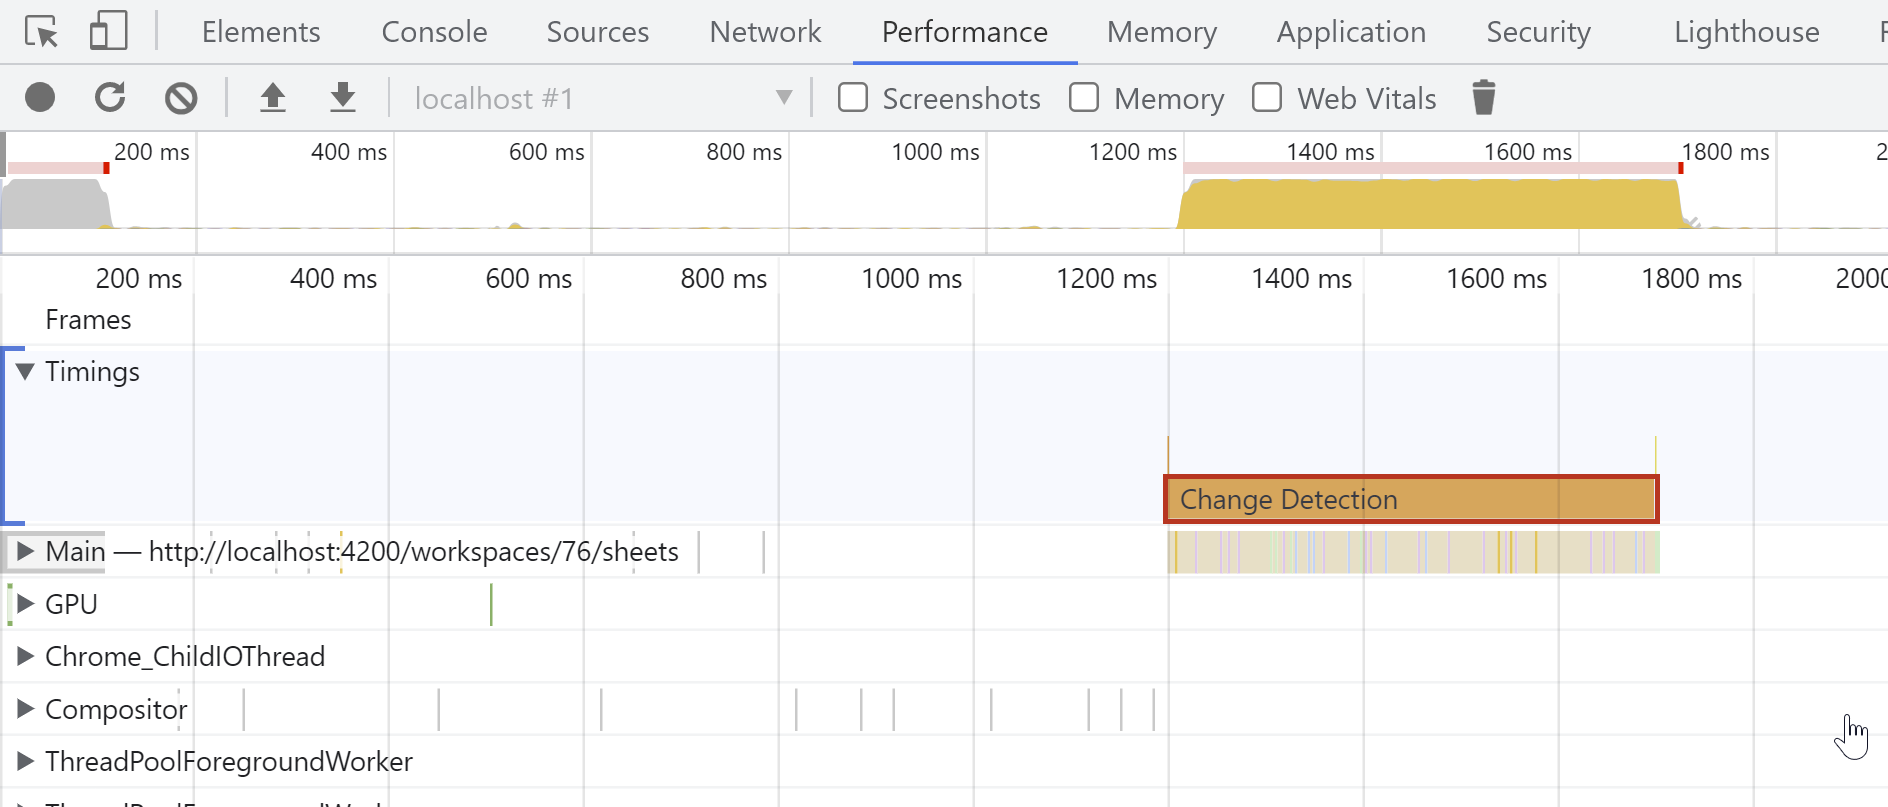Switch to the Sources tab
Screen dimensions: 1888x807
click(598, 32)
